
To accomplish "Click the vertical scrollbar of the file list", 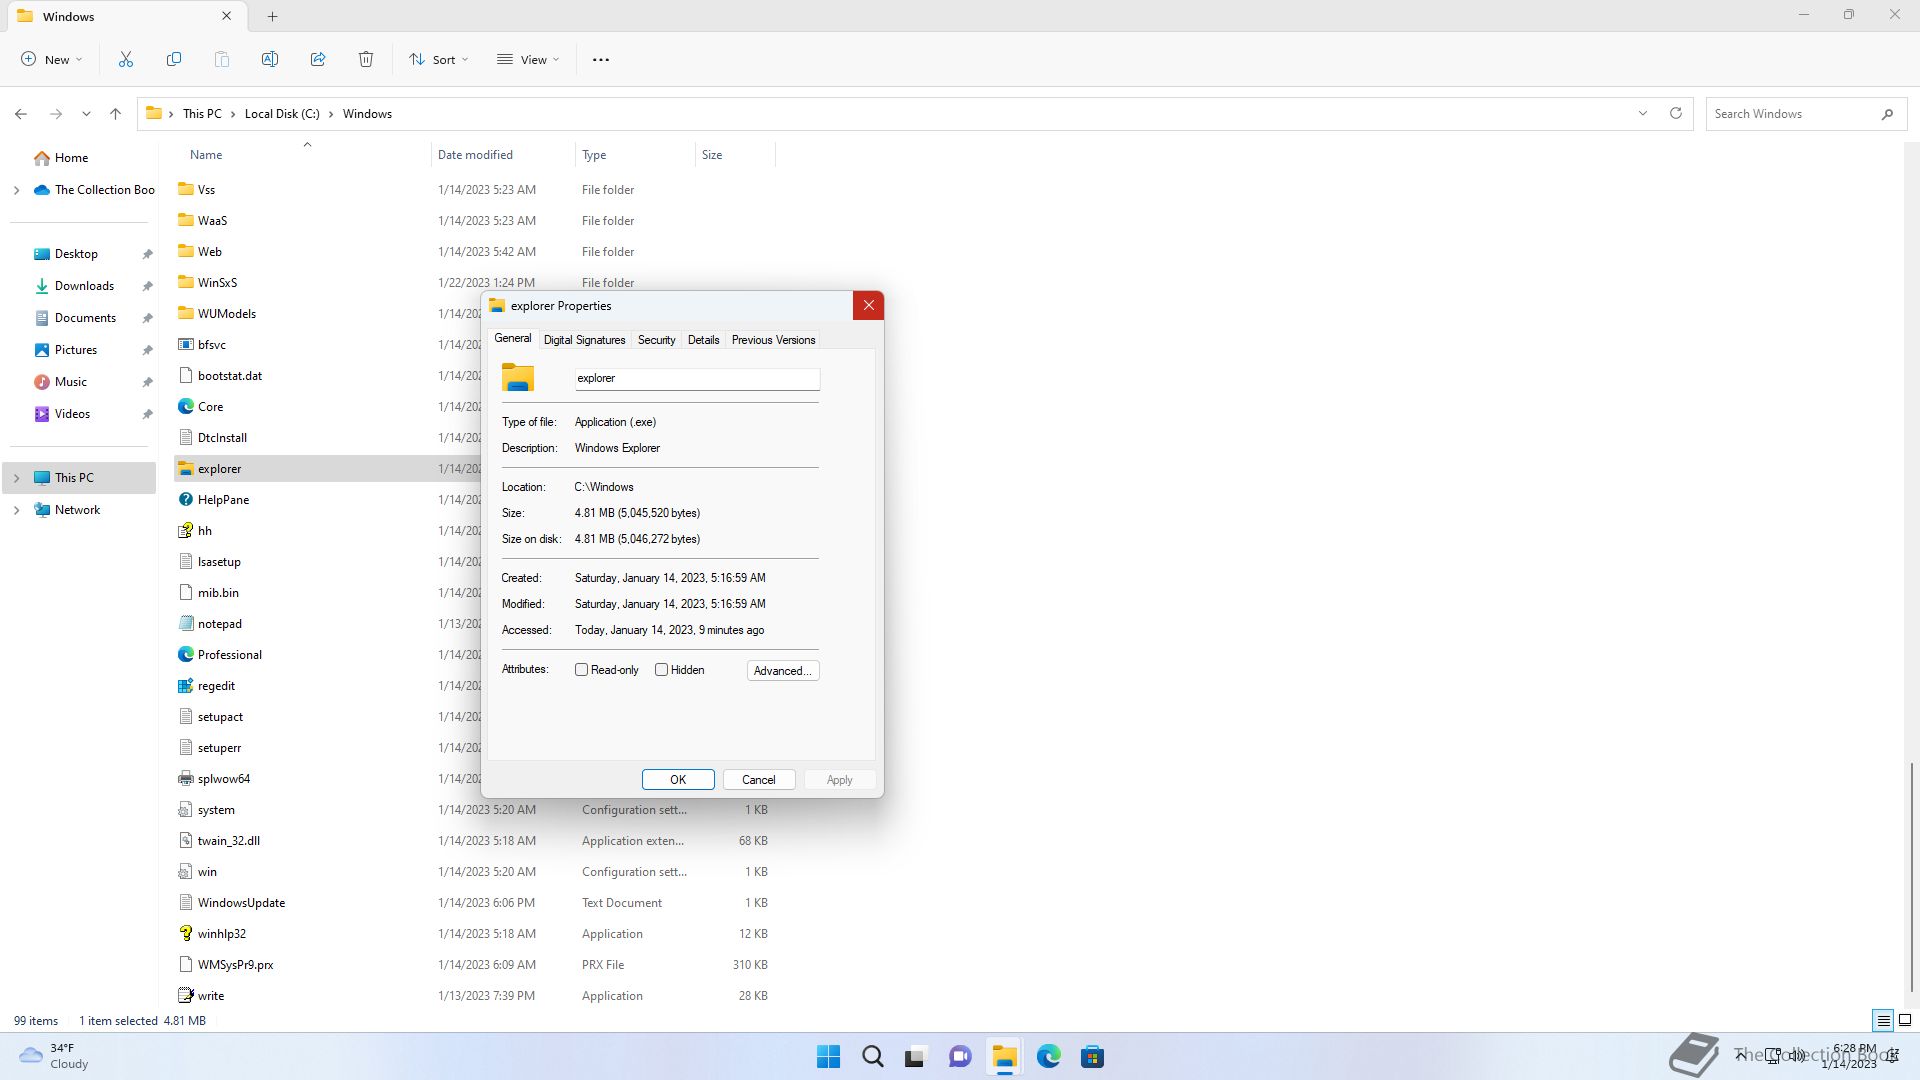I will click(1912, 878).
